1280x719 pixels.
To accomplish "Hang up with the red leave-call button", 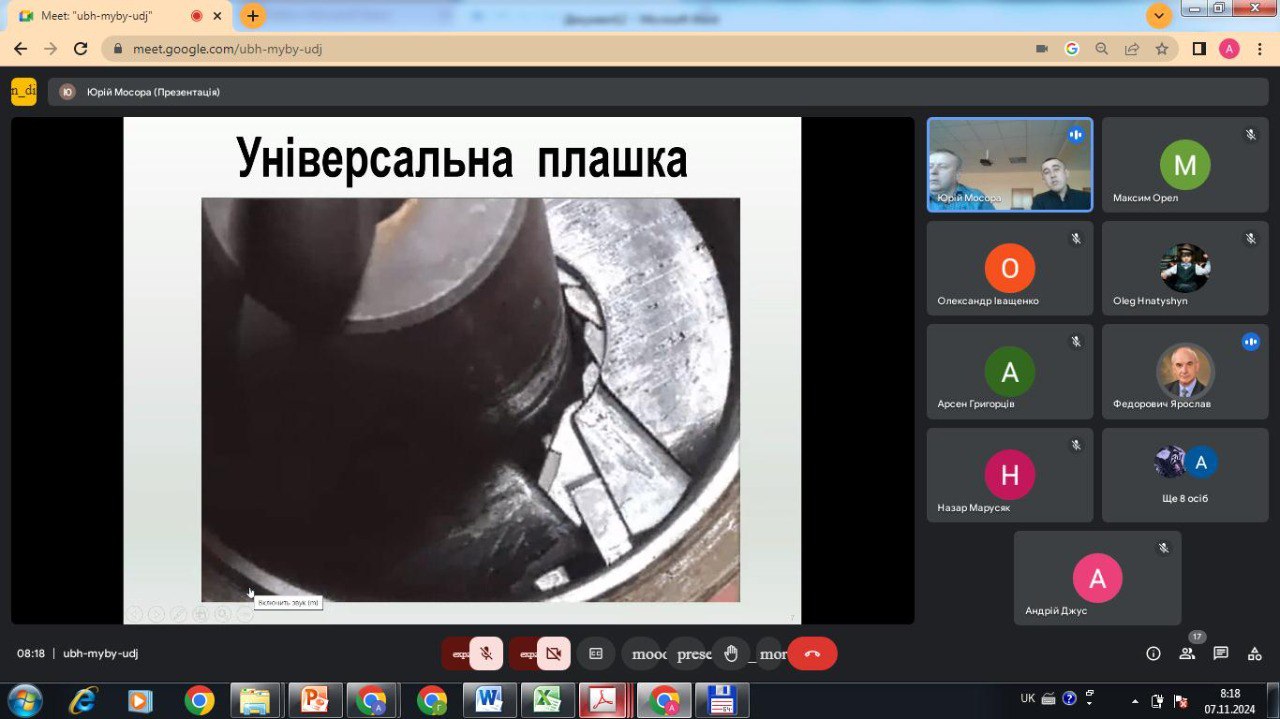I will tap(812, 654).
